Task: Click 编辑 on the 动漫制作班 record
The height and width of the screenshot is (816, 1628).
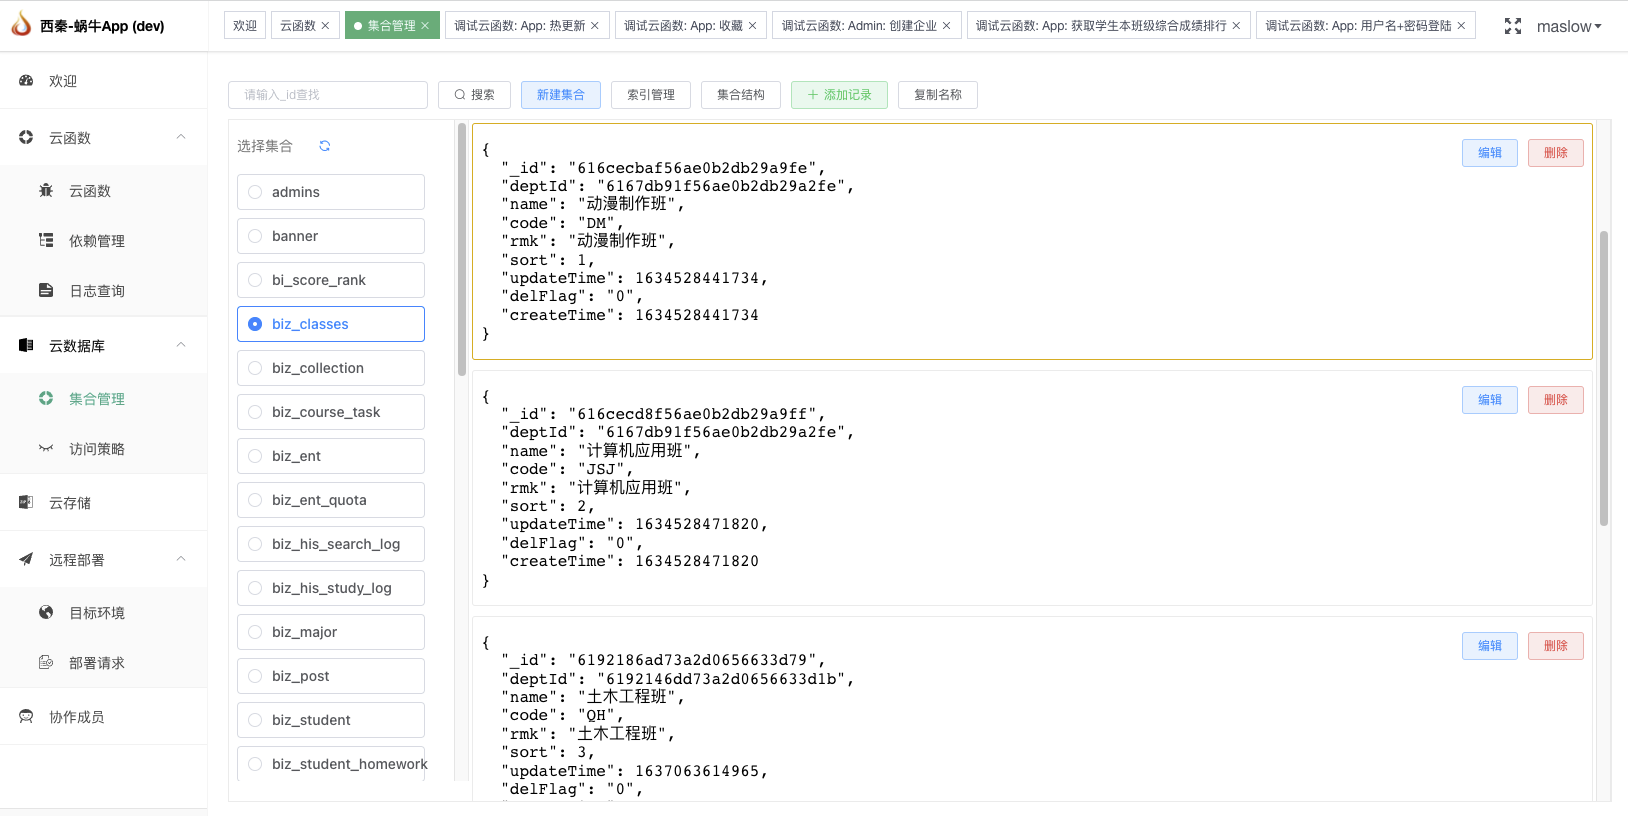Action: tap(1489, 153)
